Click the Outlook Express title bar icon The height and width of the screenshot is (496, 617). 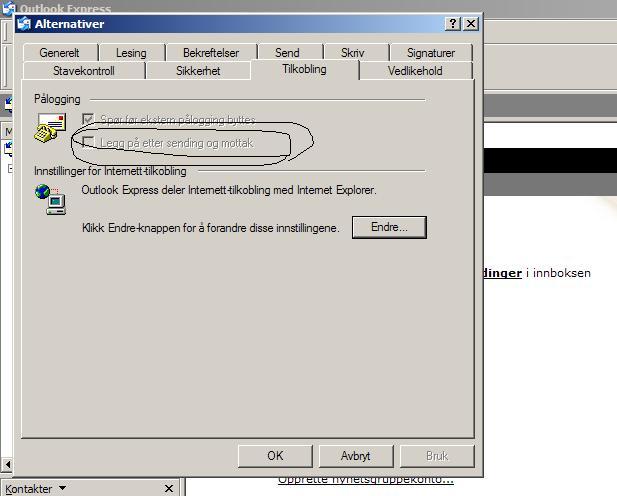[9, 7]
